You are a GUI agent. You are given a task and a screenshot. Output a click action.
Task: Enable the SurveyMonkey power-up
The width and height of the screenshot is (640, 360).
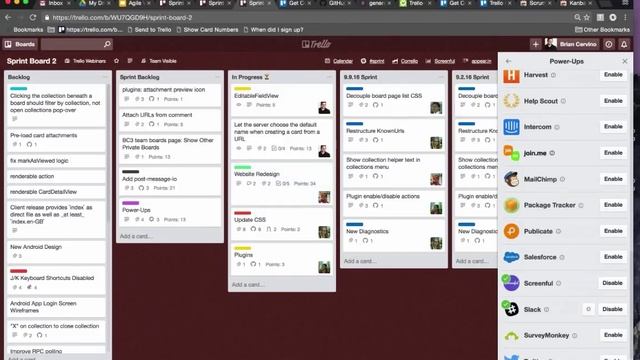coord(613,335)
